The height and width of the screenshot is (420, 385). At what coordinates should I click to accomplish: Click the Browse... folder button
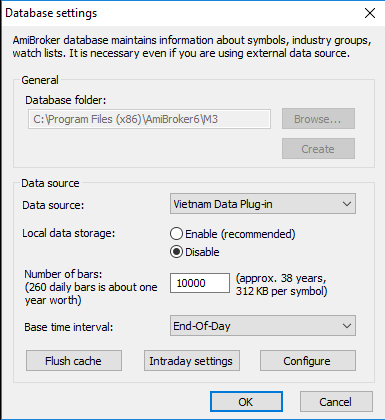pyautogui.click(x=318, y=119)
